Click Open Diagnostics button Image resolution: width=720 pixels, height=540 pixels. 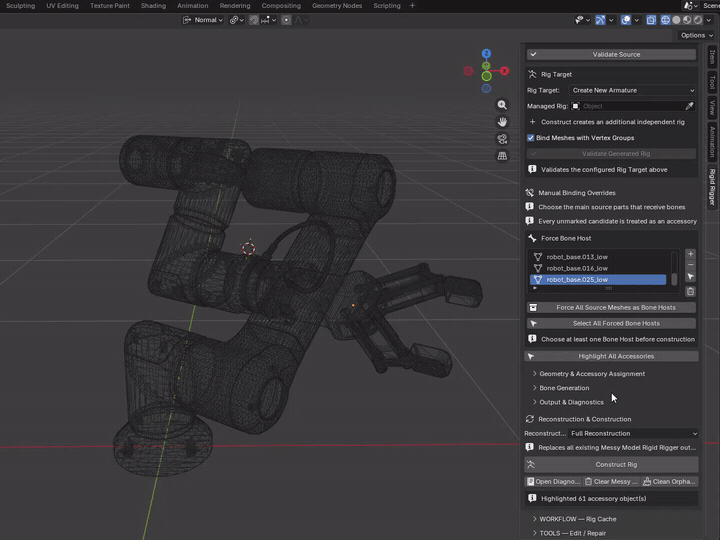[553, 482]
